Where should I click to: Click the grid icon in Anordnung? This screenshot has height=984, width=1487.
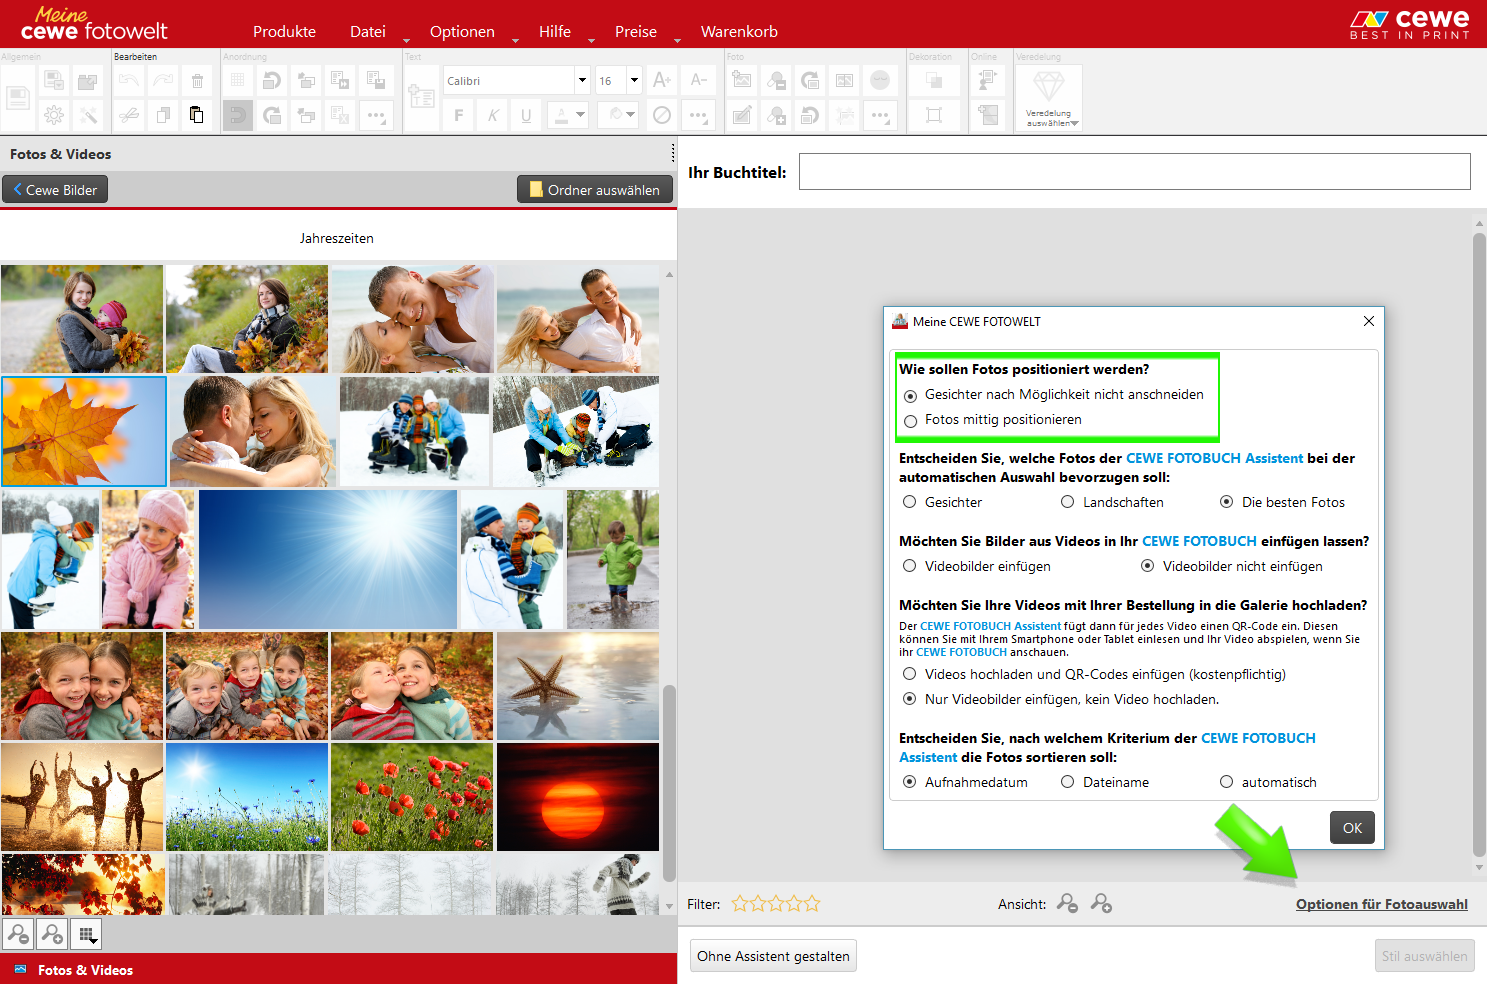pyautogui.click(x=237, y=81)
